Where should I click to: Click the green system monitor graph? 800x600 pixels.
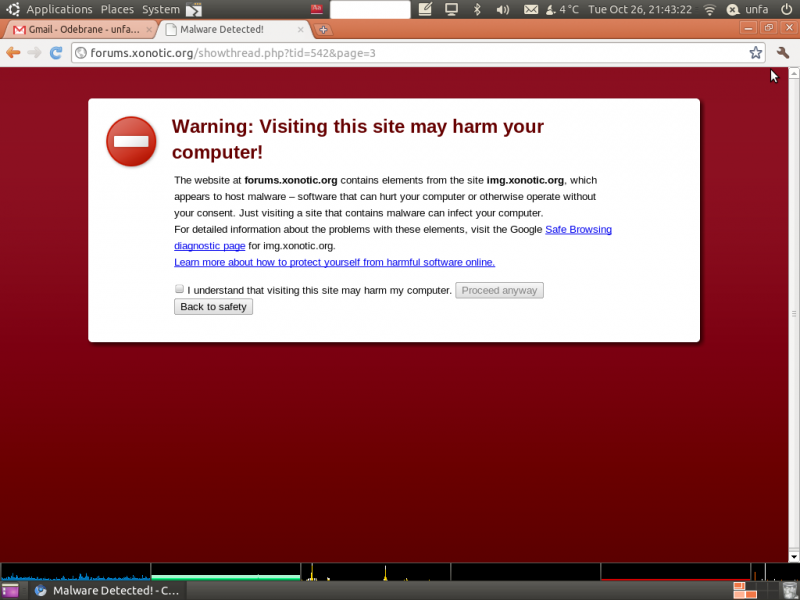tap(226, 572)
